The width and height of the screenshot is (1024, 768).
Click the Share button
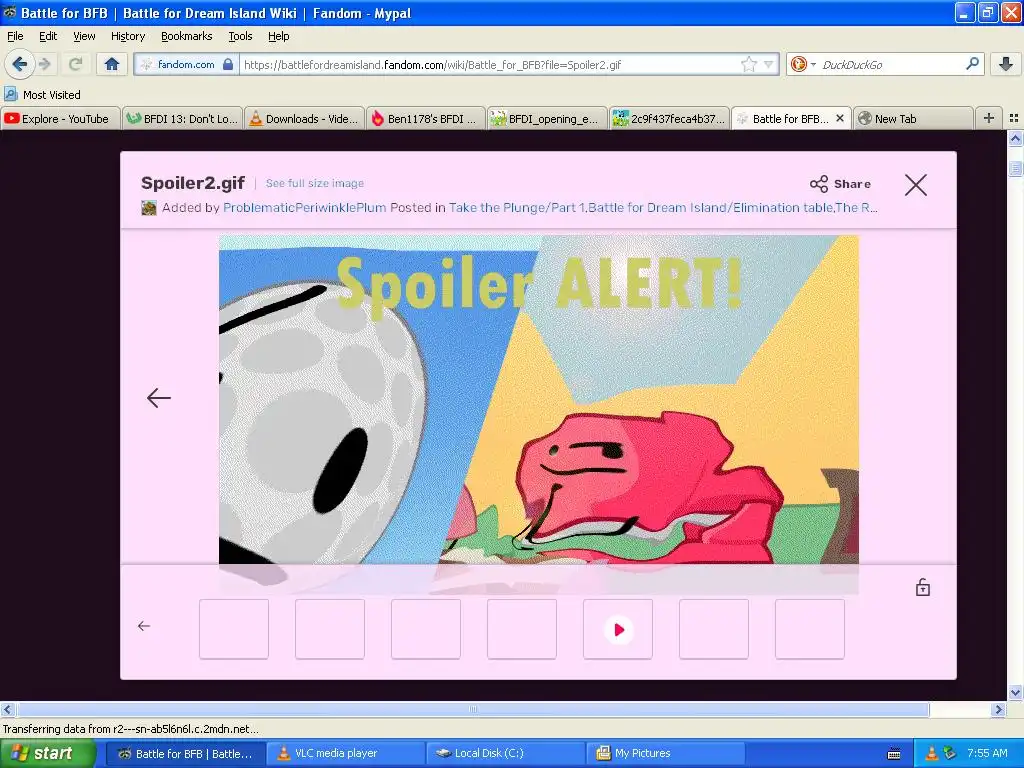coord(840,184)
